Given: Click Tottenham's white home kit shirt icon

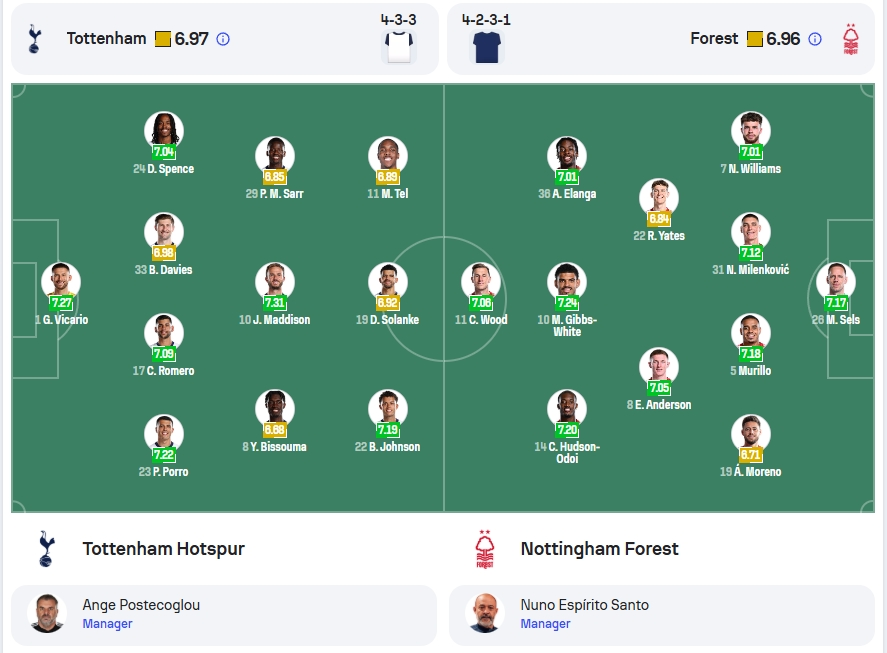Looking at the screenshot, I should [x=399, y=47].
